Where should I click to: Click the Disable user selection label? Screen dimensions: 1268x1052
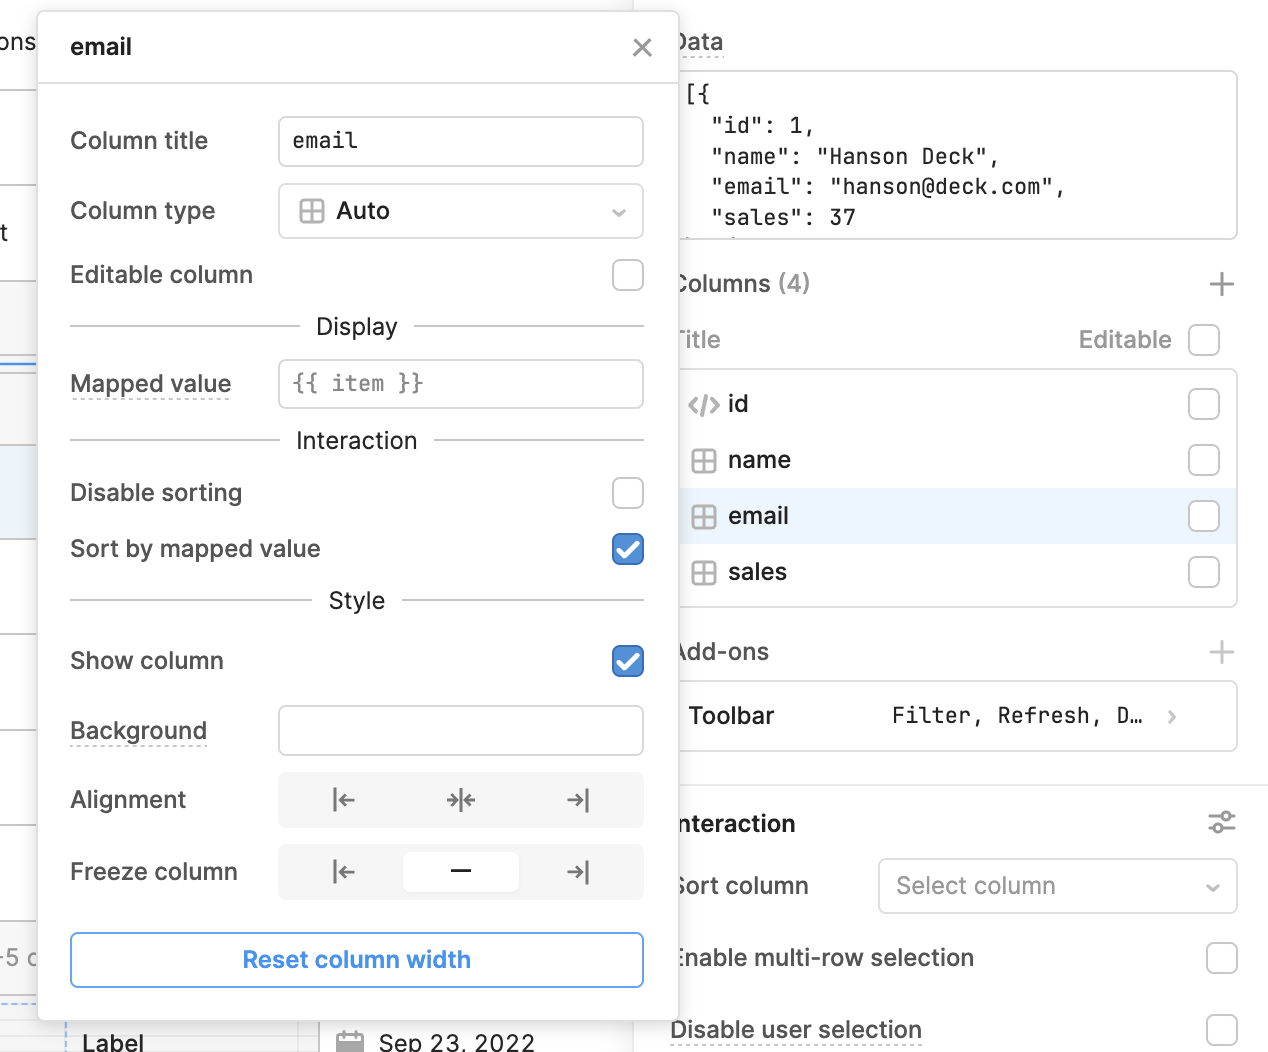pos(796,1030)
